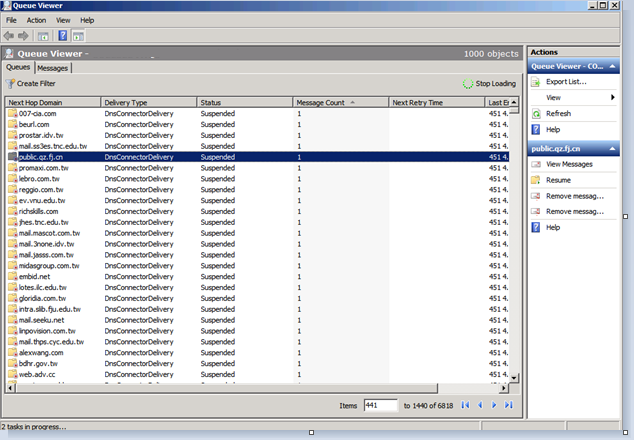634x440 pixels.
Task: Click the first Remove messages icon
Action: coord(536,196)
